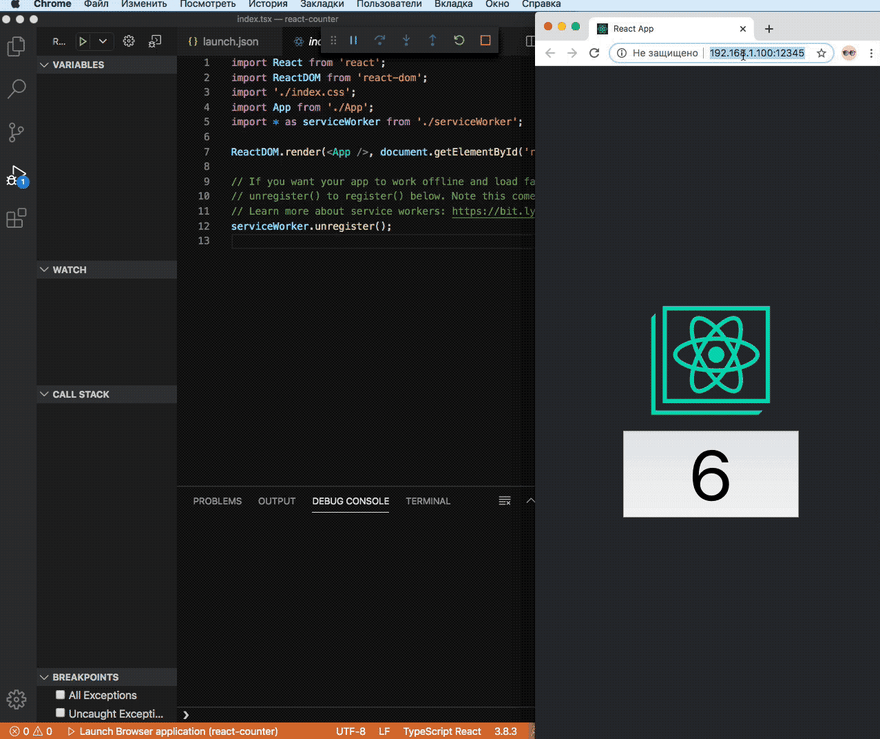This screenshot has width=880, height=739.
Task: Collapse the WATCH section
Action: pyautogui.click(x=107, y=269)
